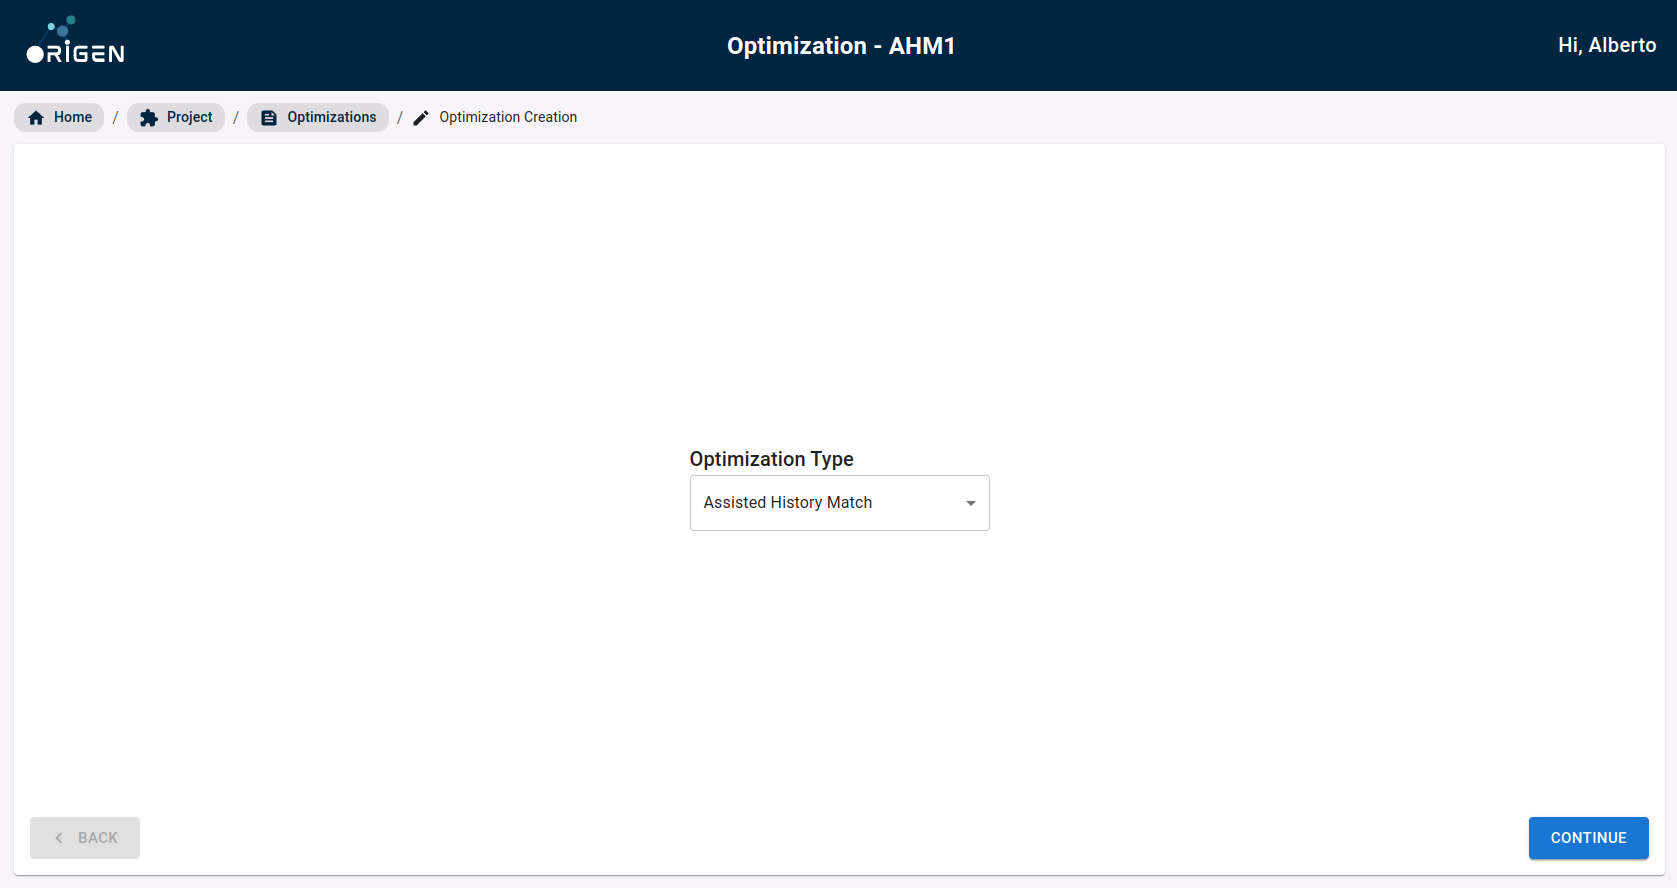
Task: Click the pencil icon beside Optimization Creation
Action: click(421, 118)
